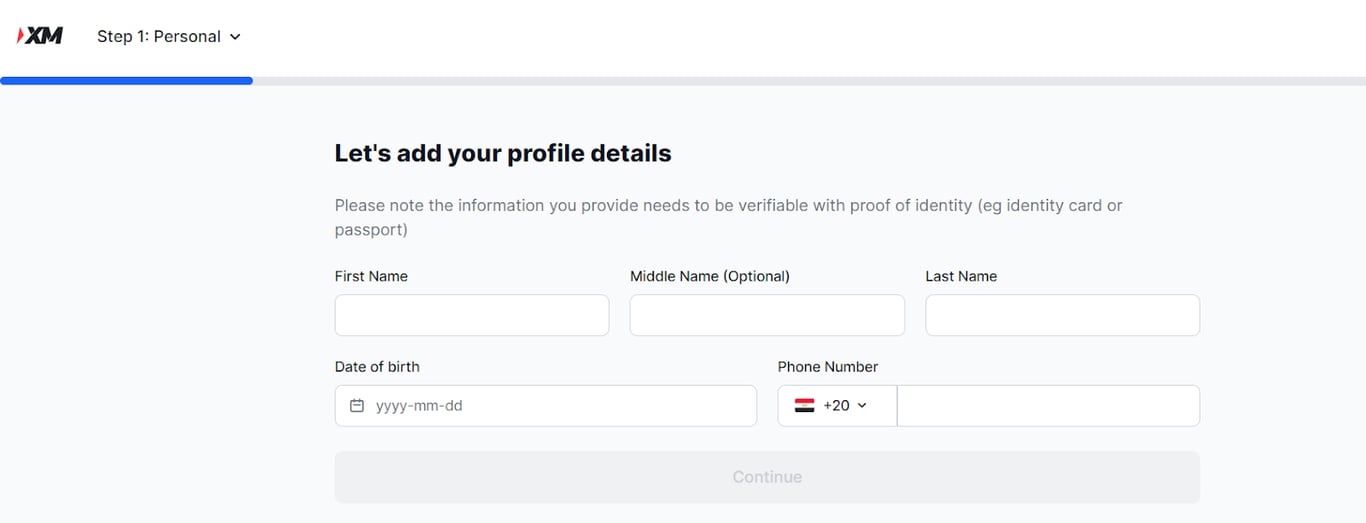Viewport: 1366px width, 523px height.
Task: Click the Middle Name (Optional) label
Action: (710, 276)
